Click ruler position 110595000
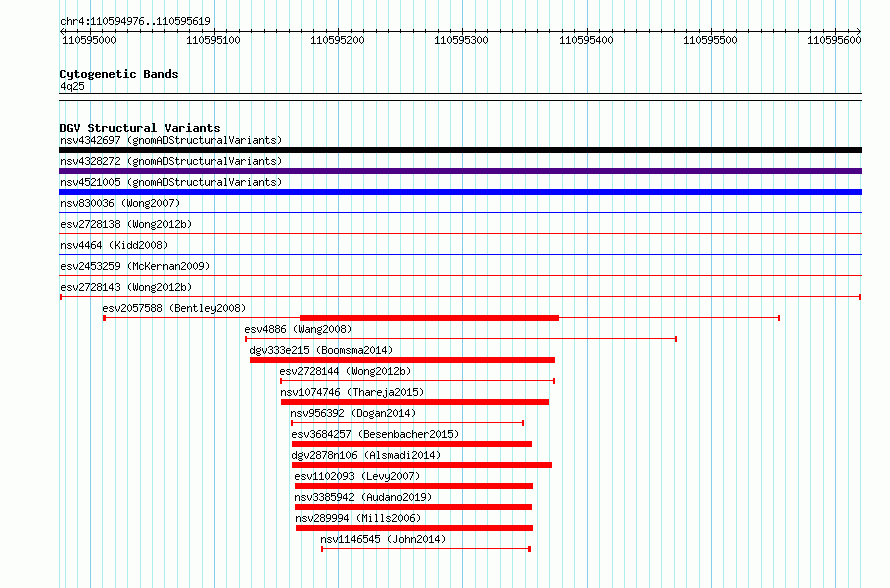Image resolution: width=890 pixels, height=588 pixels. [89, 40]
